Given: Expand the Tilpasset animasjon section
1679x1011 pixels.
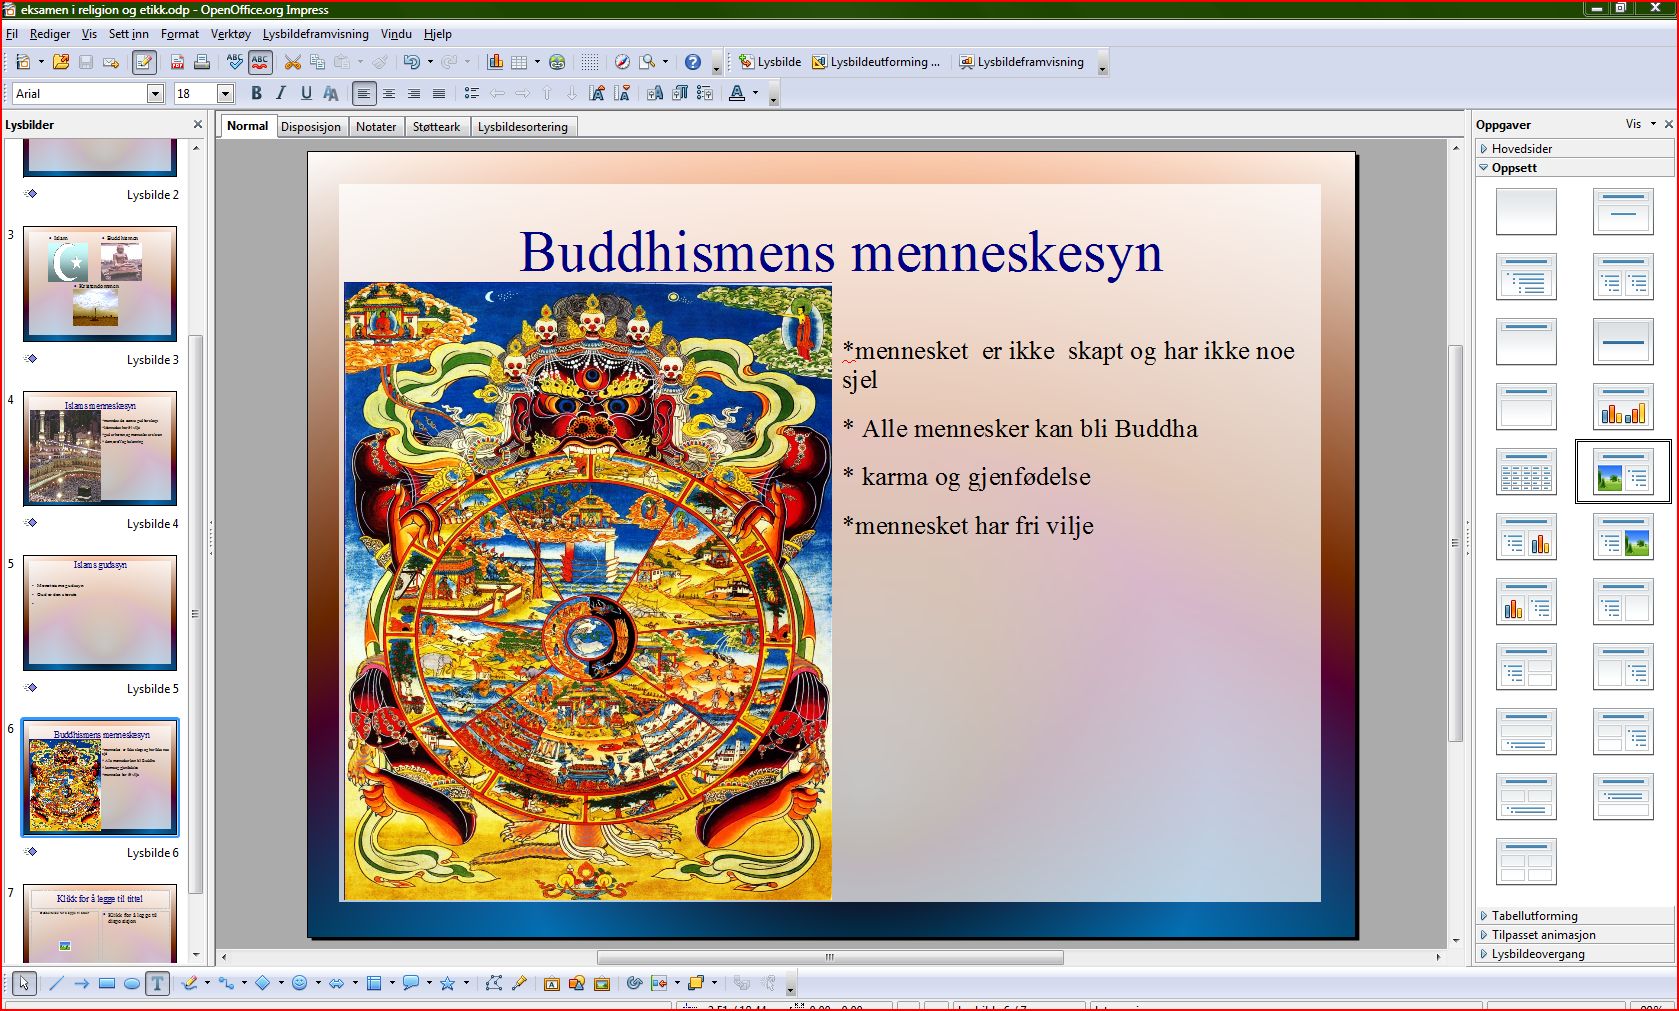Looking at the screenshot, I should [x=1574, y=934].
